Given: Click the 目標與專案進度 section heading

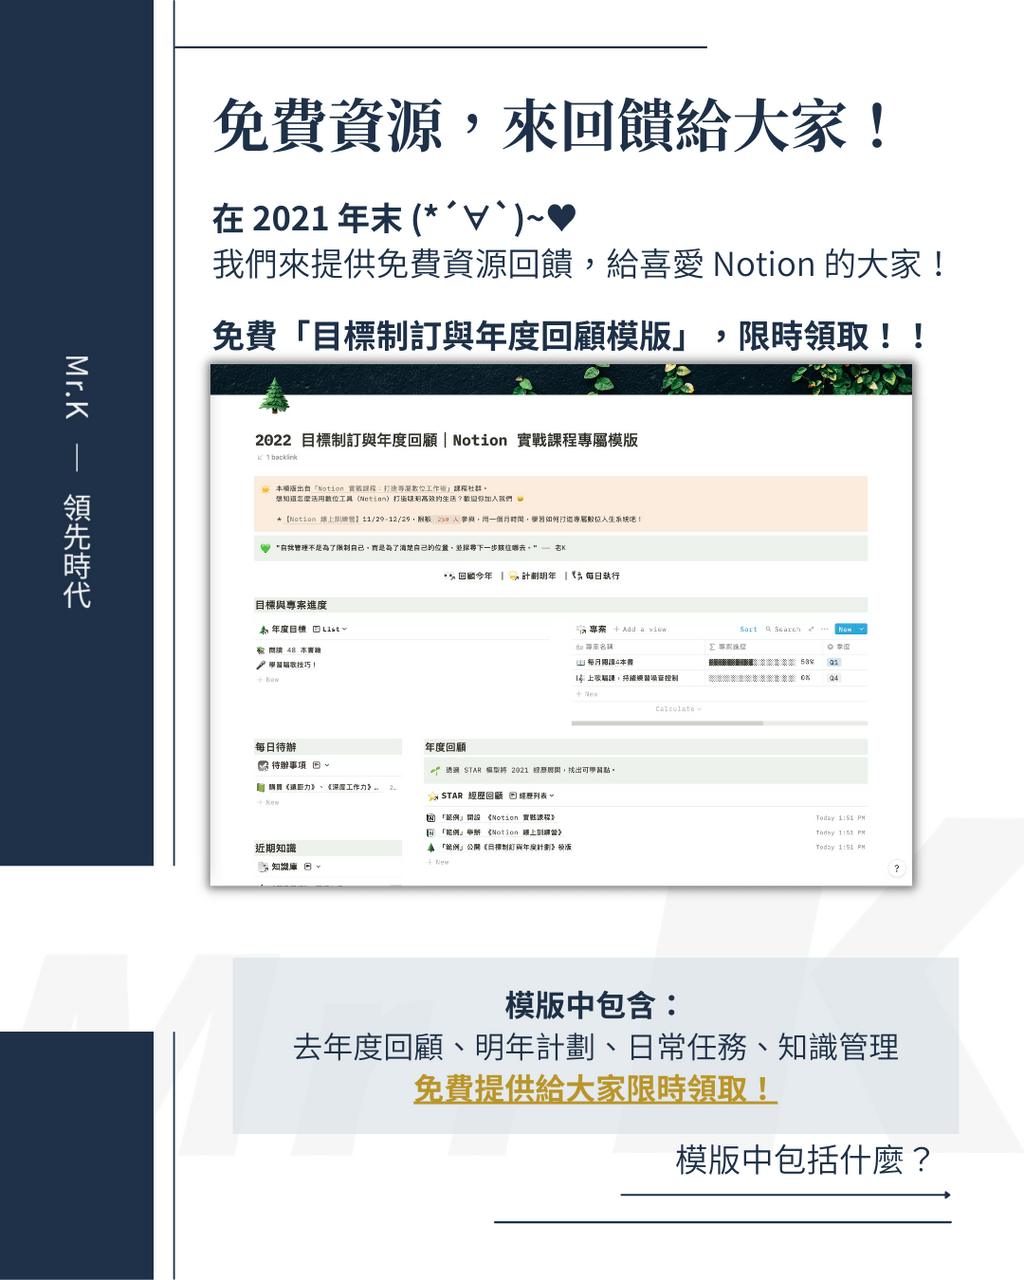Looking at the screenshot, I should [x=291, y=605].
